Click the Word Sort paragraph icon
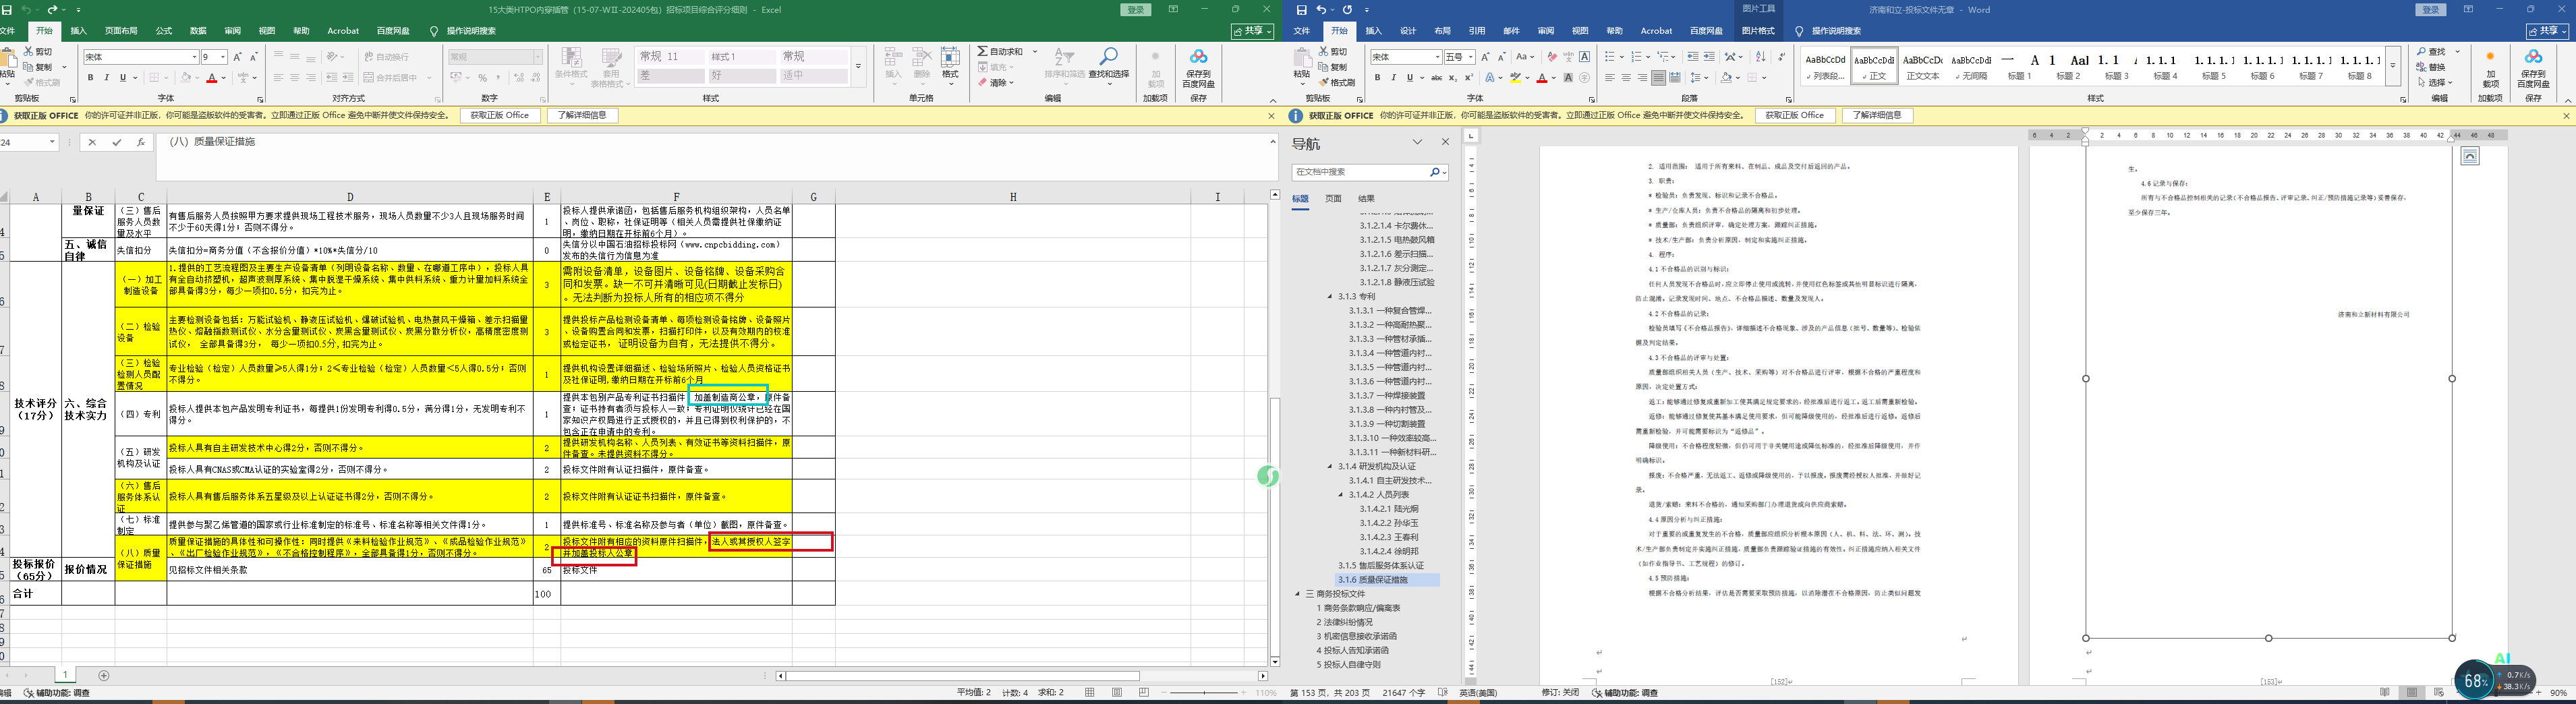The height and width of the screenshot is (704, 2576). pos(1760,57)
